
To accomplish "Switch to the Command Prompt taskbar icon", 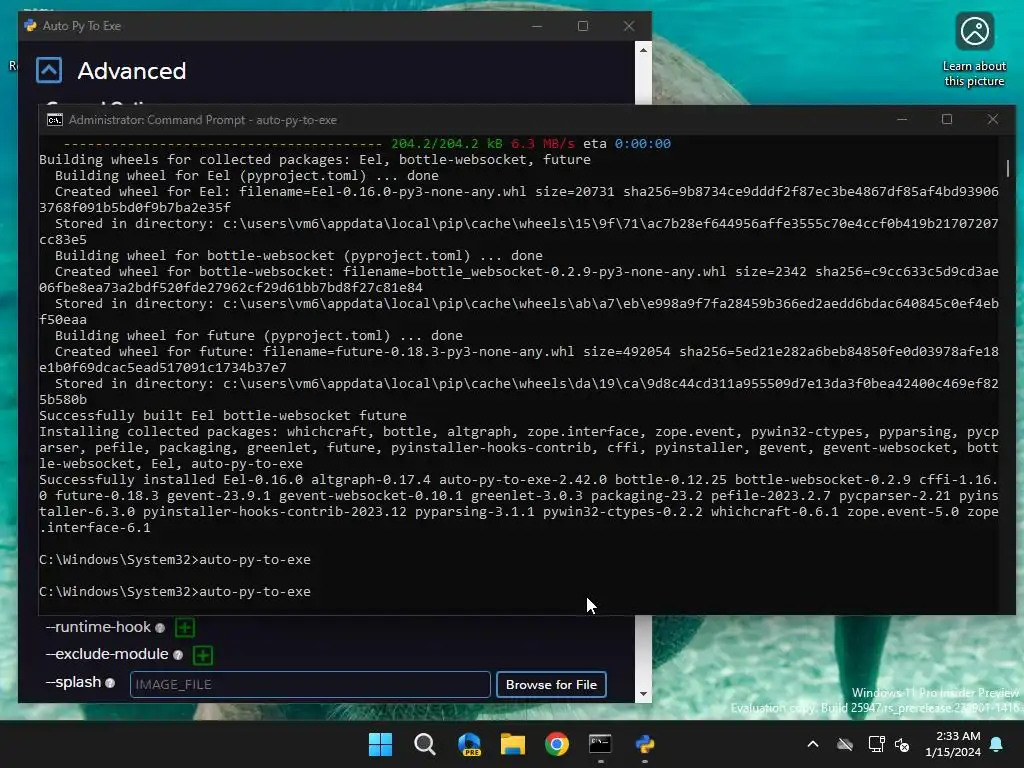I will click(600, 744).
